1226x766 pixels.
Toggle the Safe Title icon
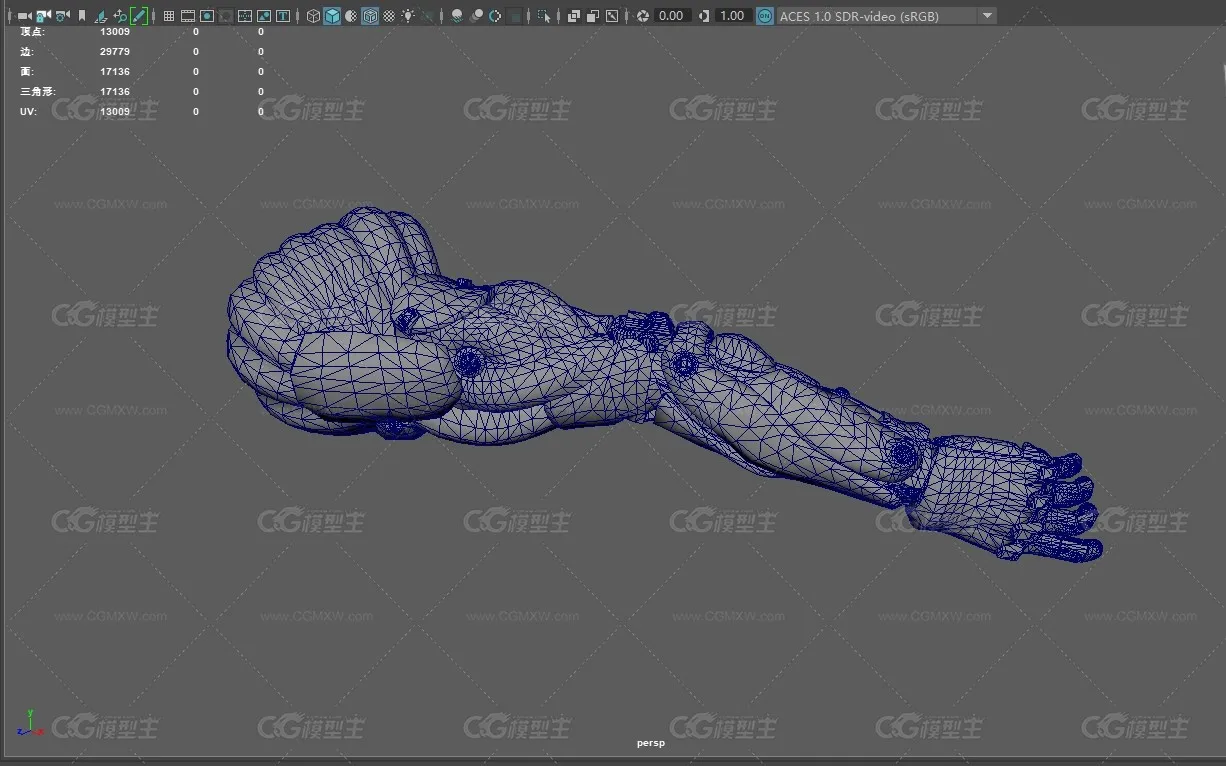pyautogui.click(x=284, y=16)
